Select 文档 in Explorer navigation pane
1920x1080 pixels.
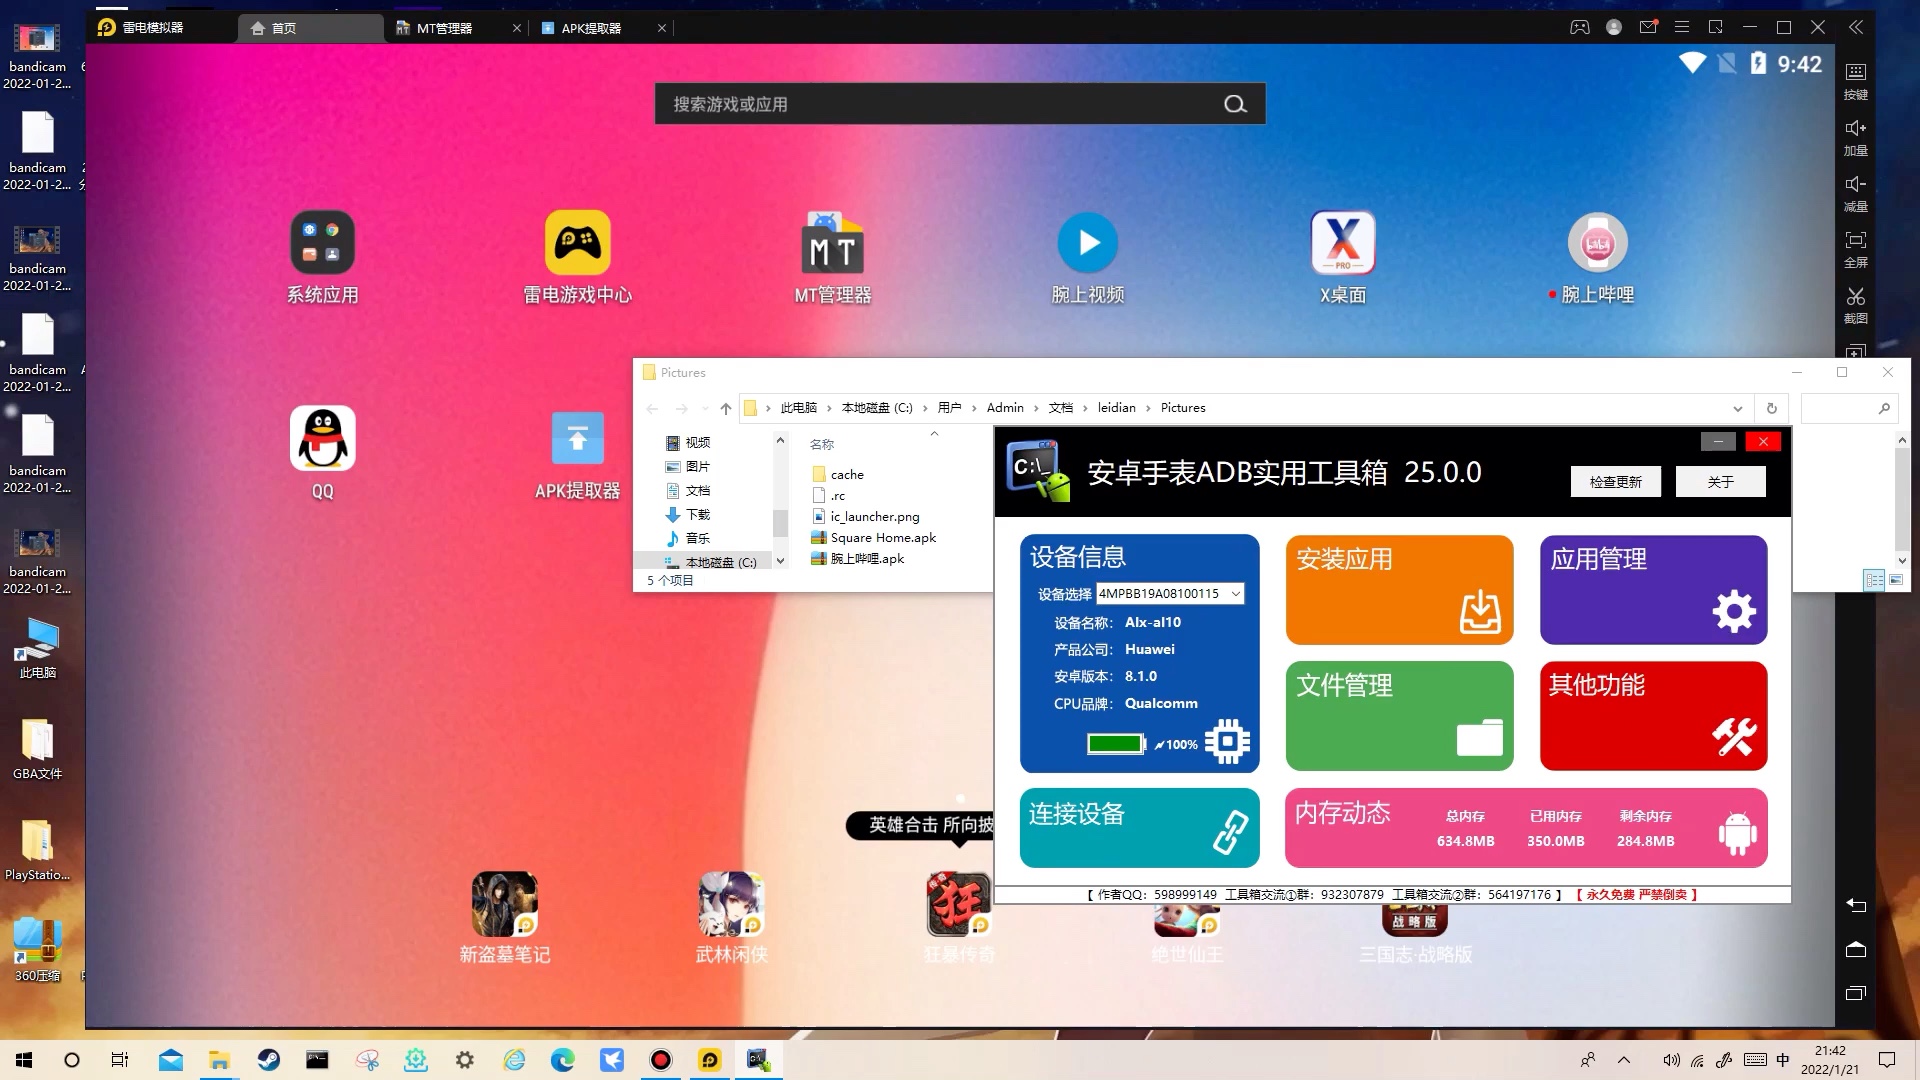(697, 490)
